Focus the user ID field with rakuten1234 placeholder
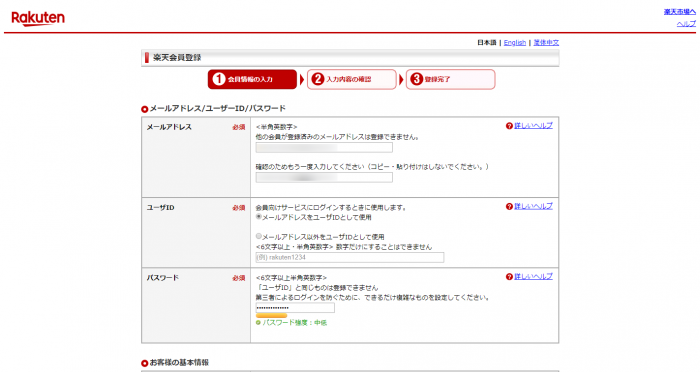Image resolution: width=700 pixels, height=372 pixels. point(350,257)
